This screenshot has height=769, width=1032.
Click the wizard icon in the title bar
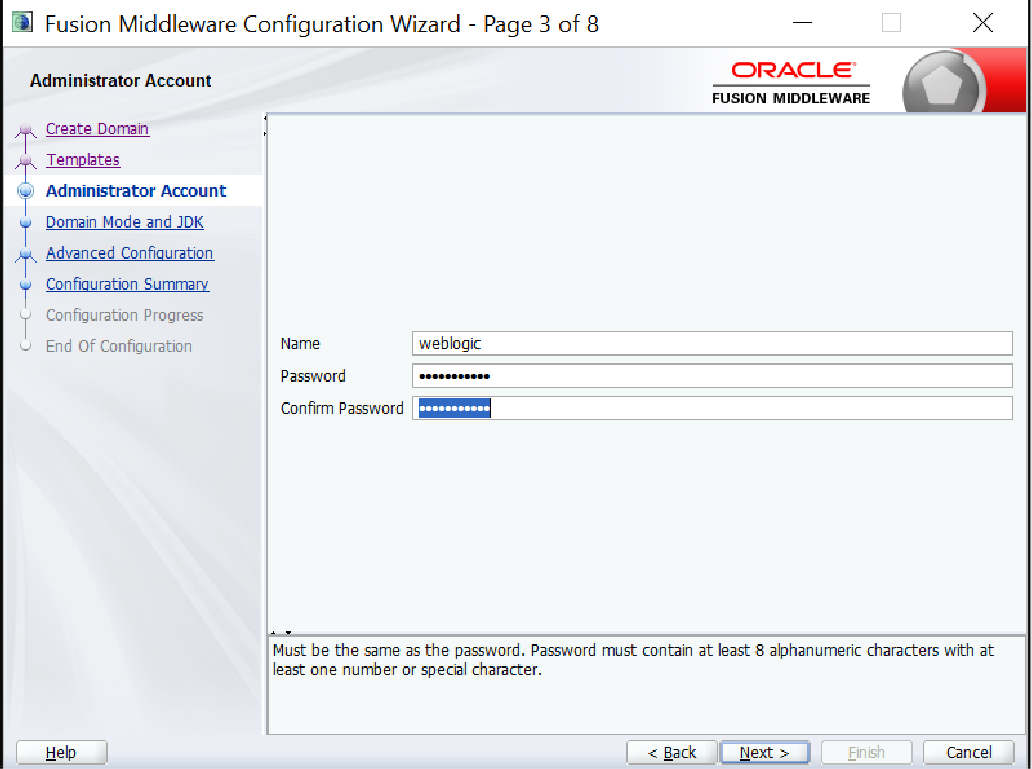coord(22,23)
